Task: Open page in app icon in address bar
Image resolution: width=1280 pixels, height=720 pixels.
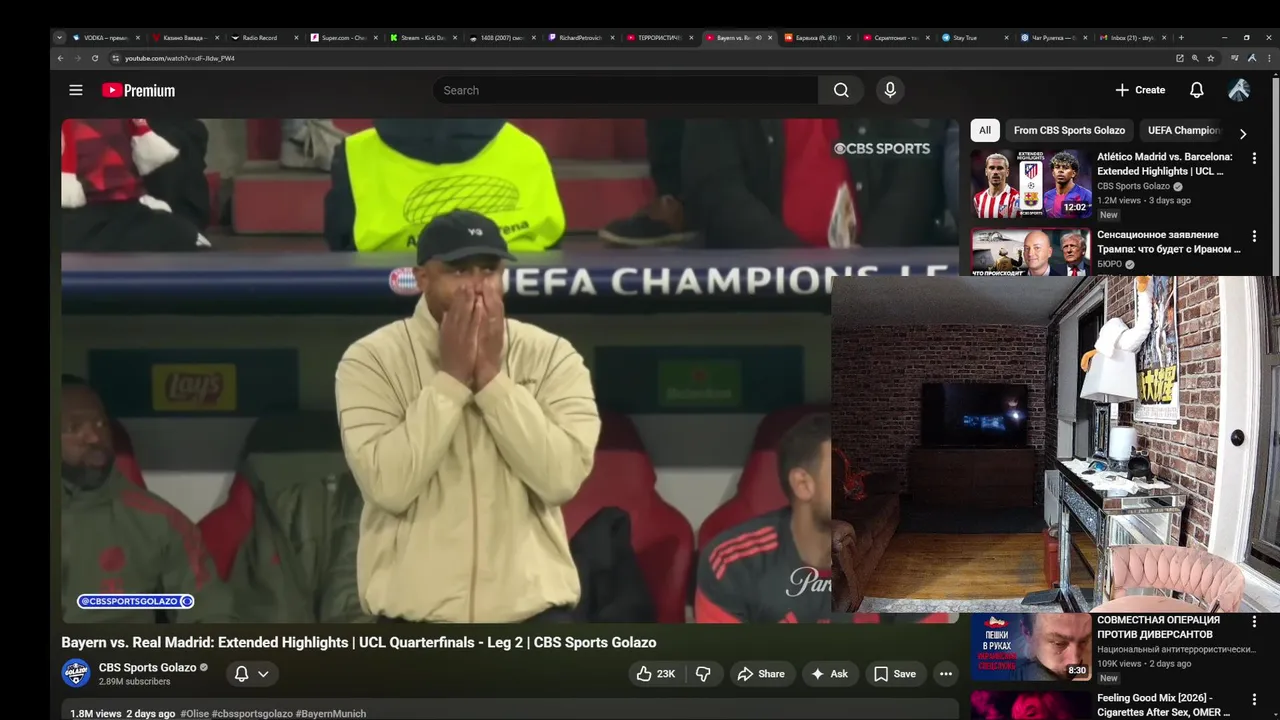Action: [x=1180, y=58]
